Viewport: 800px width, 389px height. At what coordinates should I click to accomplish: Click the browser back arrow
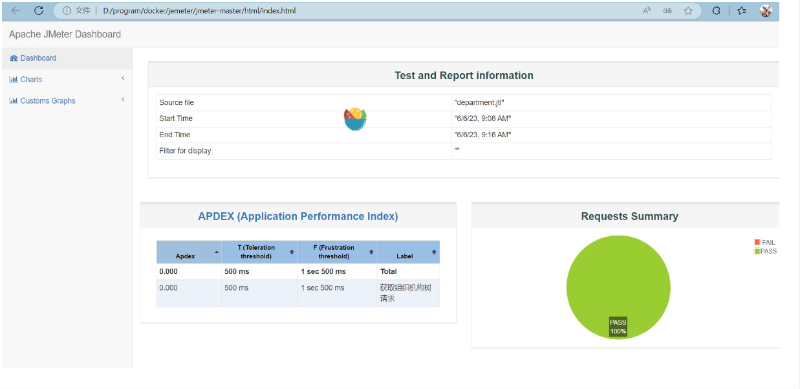16,10
